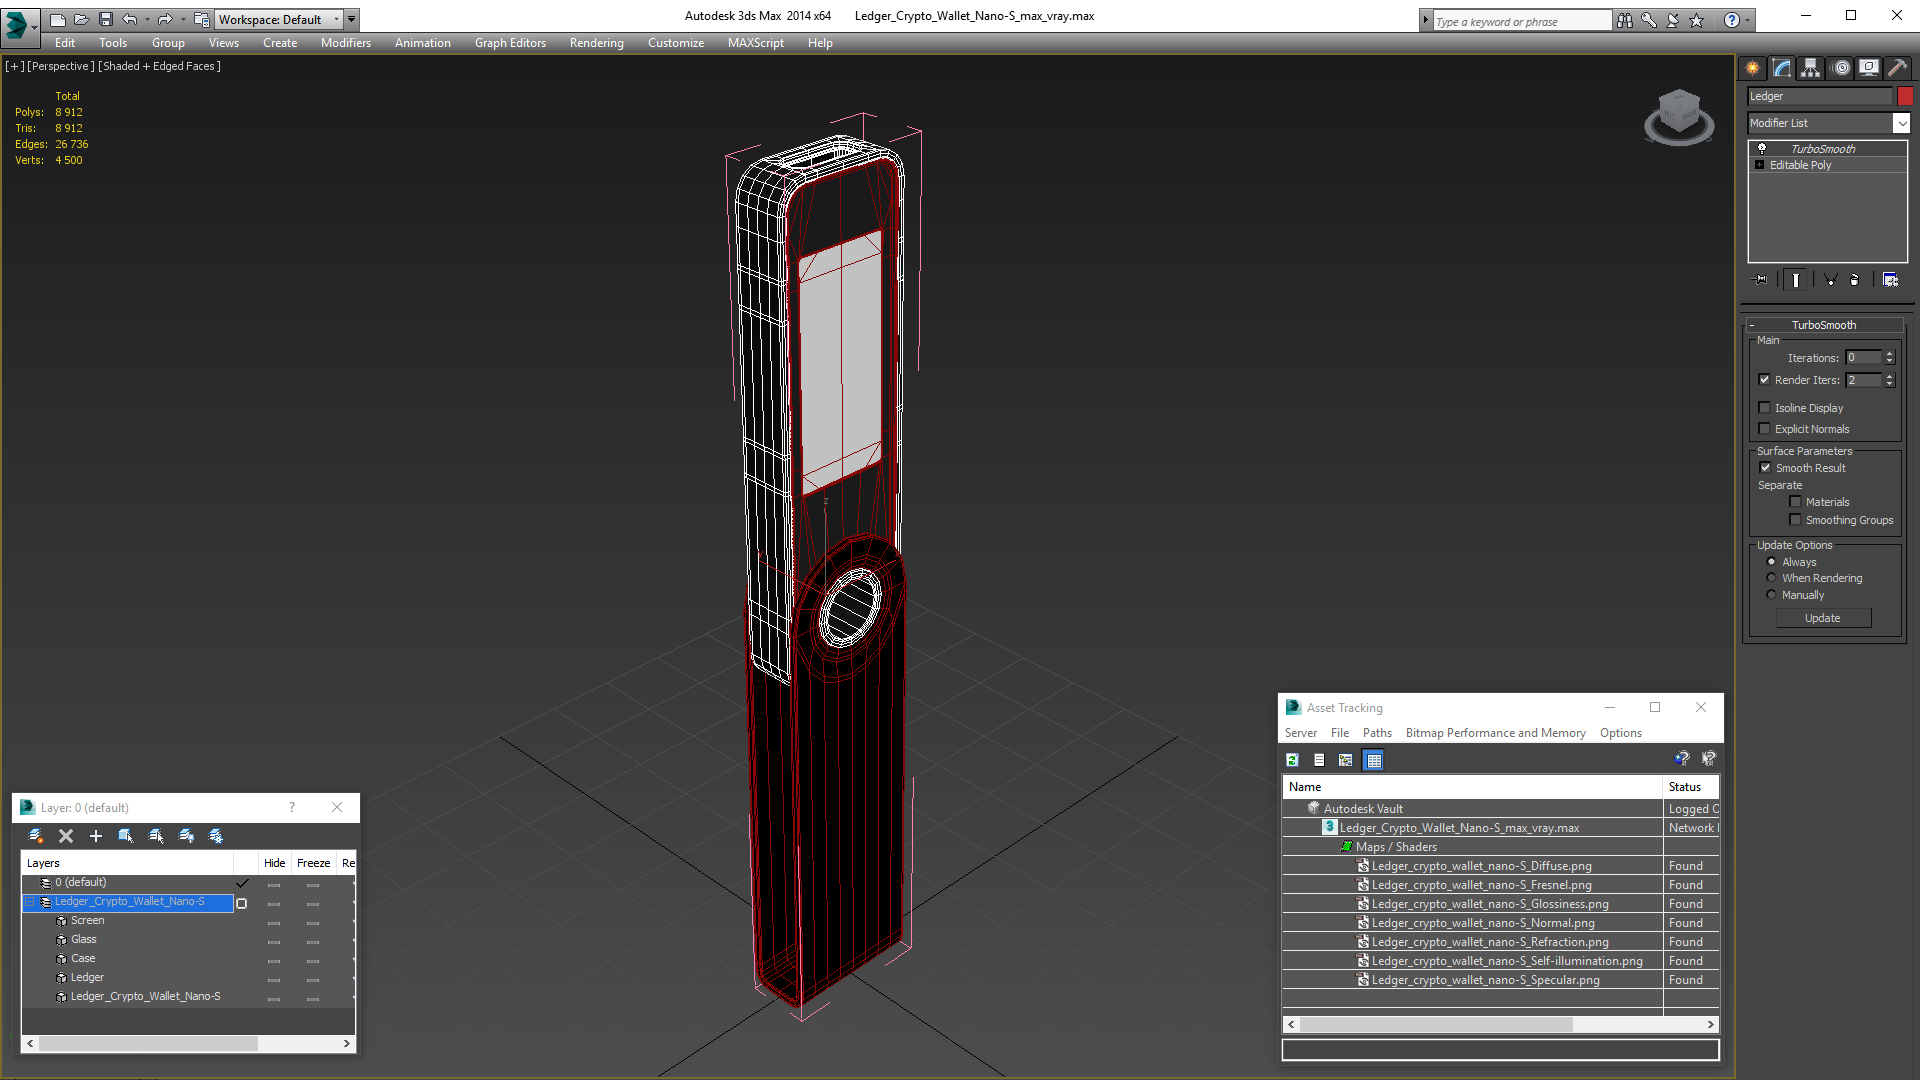
Task: Click the Perspective viewport label
Action: coord(61,66)
